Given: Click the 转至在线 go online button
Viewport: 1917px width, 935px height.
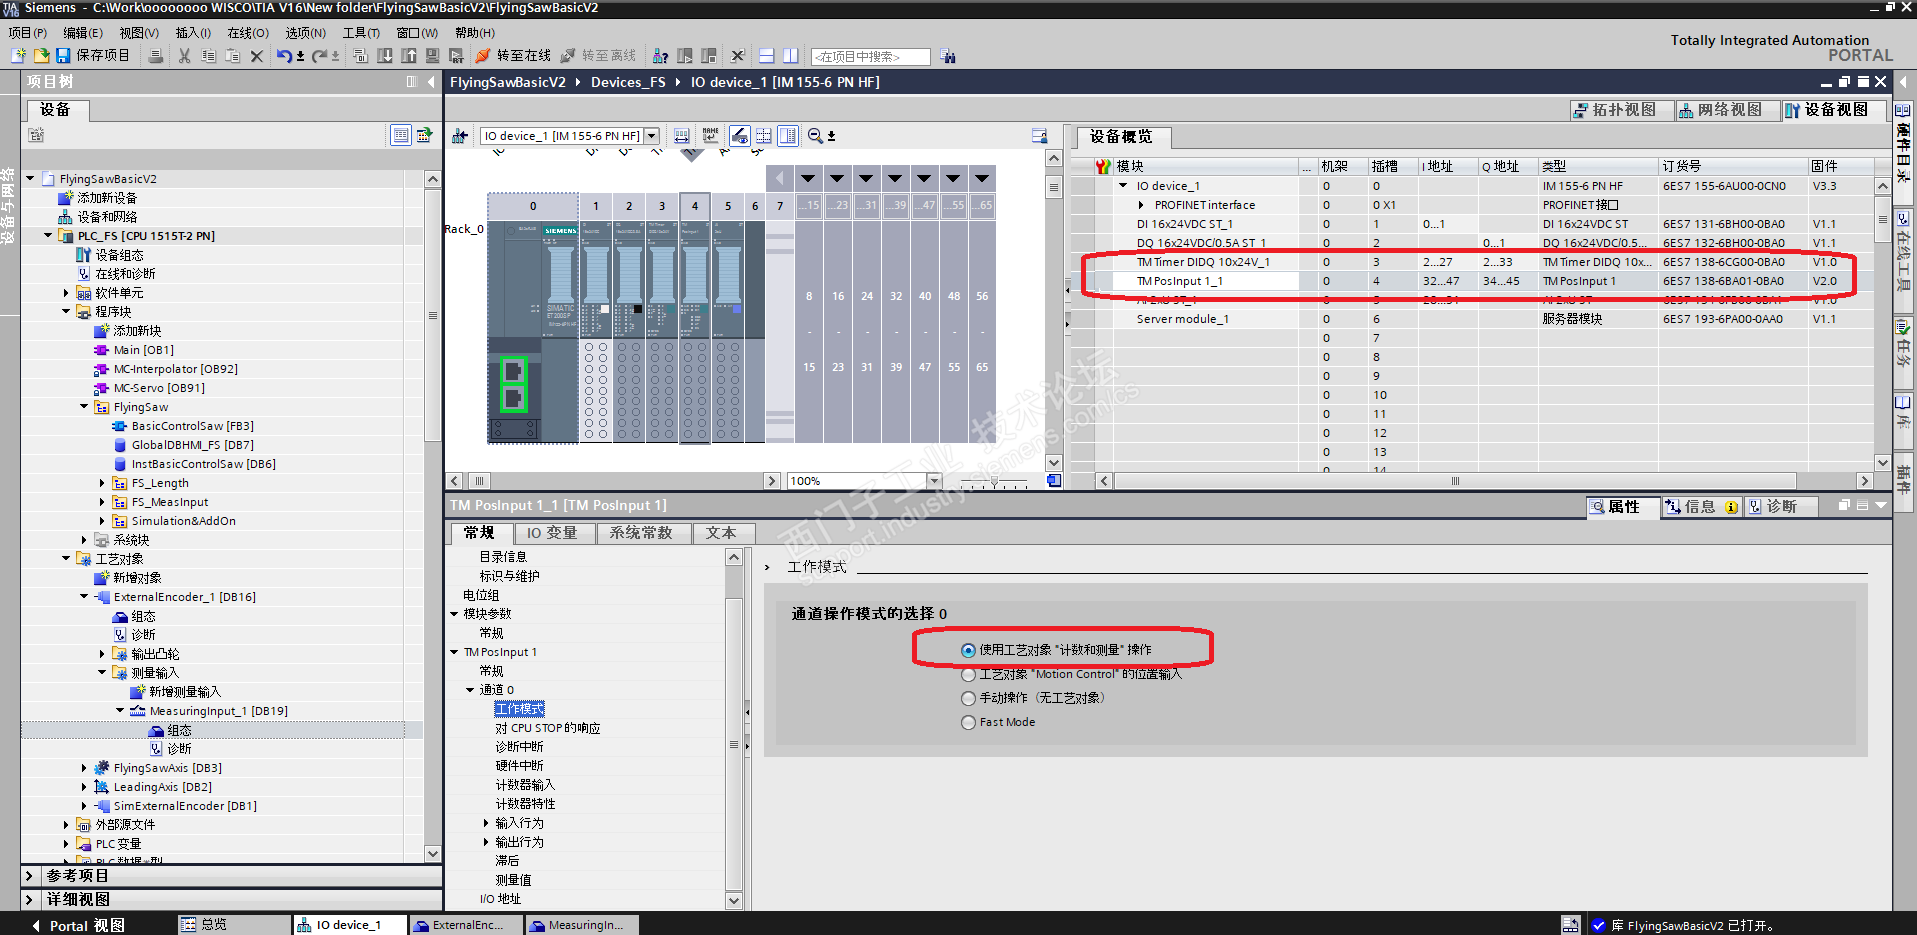Looking at the screenshot, I should 514,56.
